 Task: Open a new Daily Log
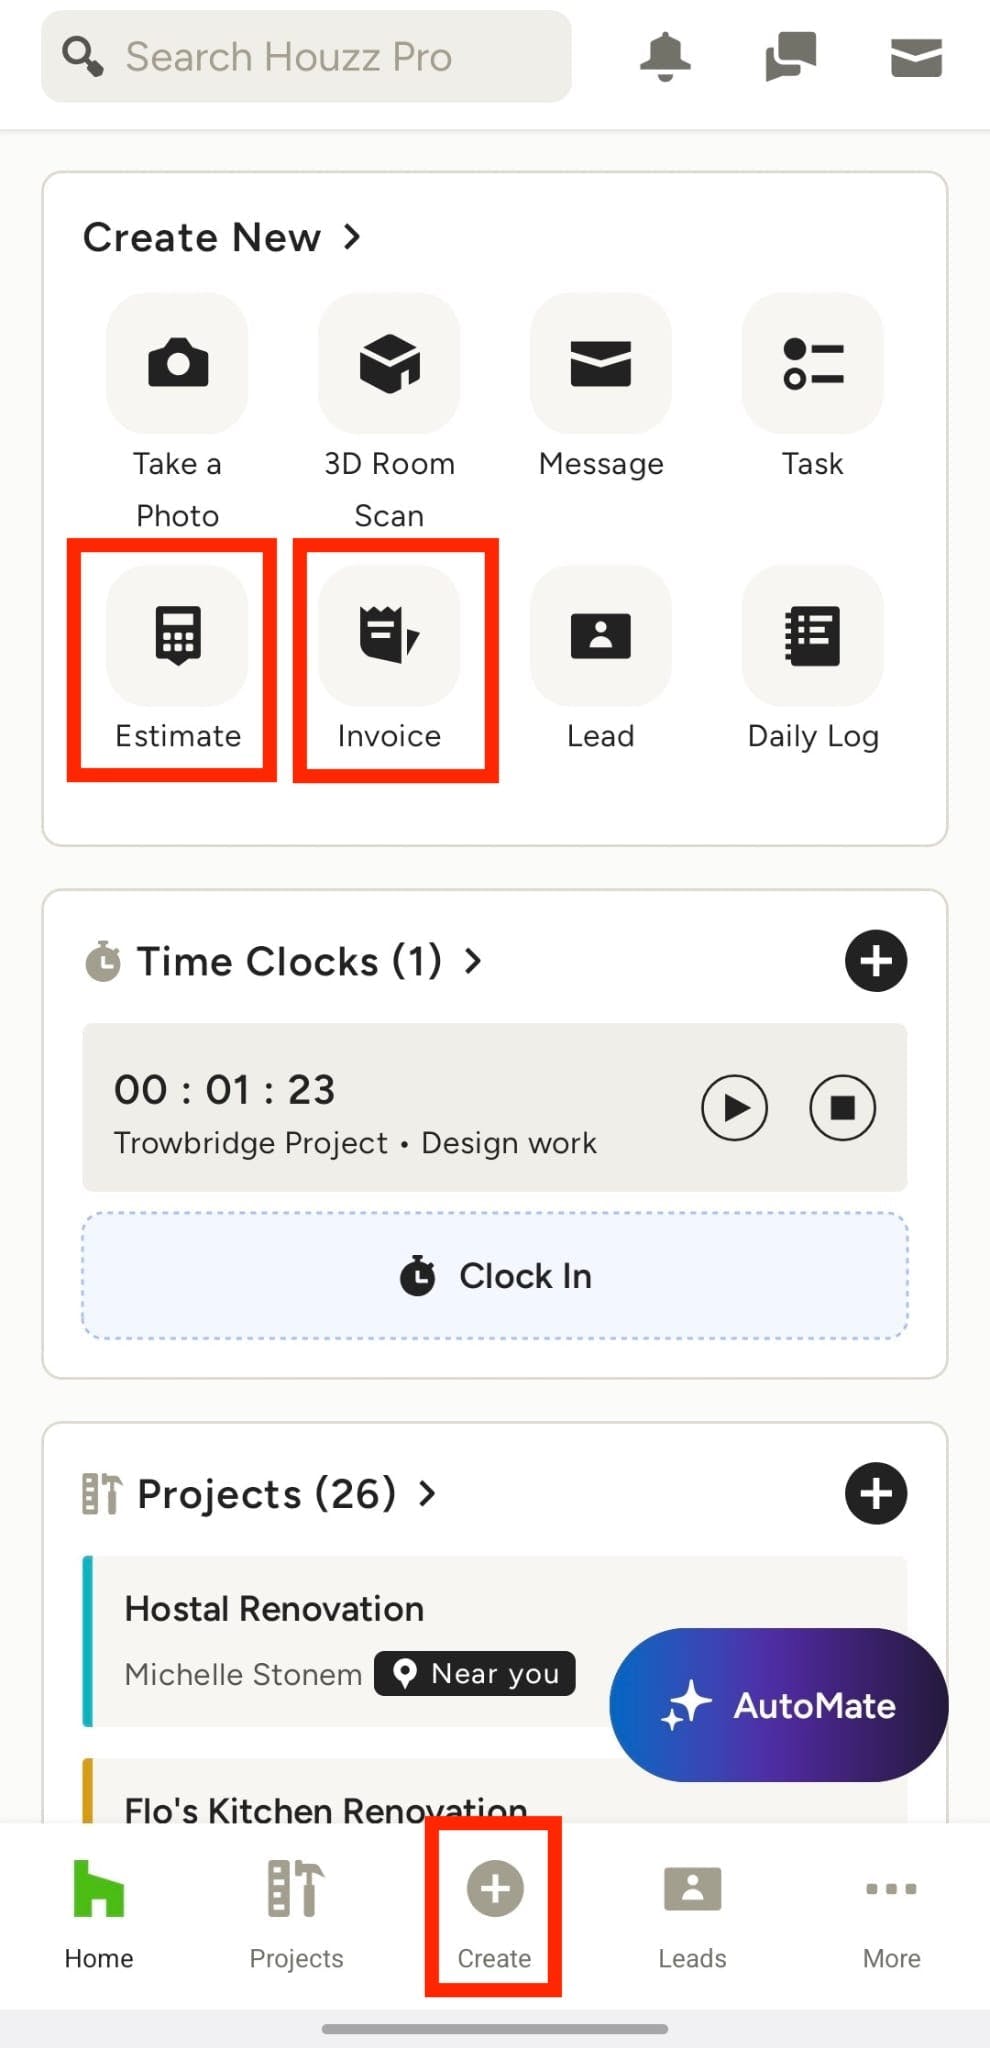tap(812, 636)
